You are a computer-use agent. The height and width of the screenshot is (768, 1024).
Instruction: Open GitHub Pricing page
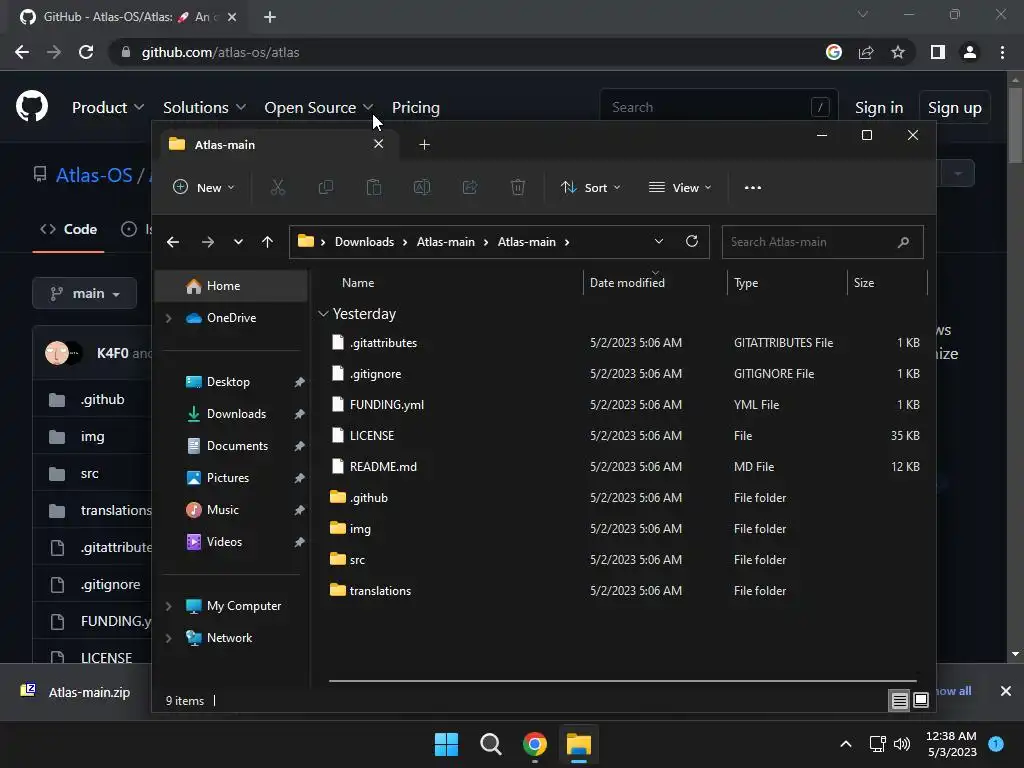point(415,108)
